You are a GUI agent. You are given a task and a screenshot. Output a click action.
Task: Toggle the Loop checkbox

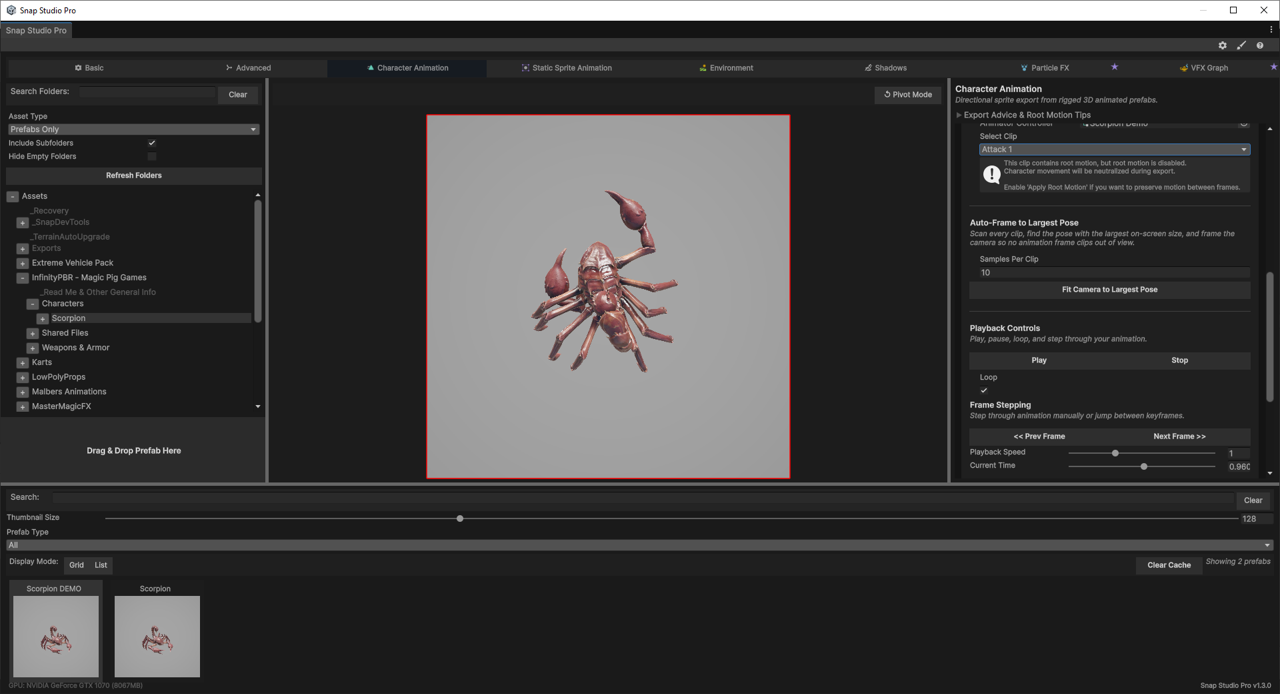pos(984,390)
